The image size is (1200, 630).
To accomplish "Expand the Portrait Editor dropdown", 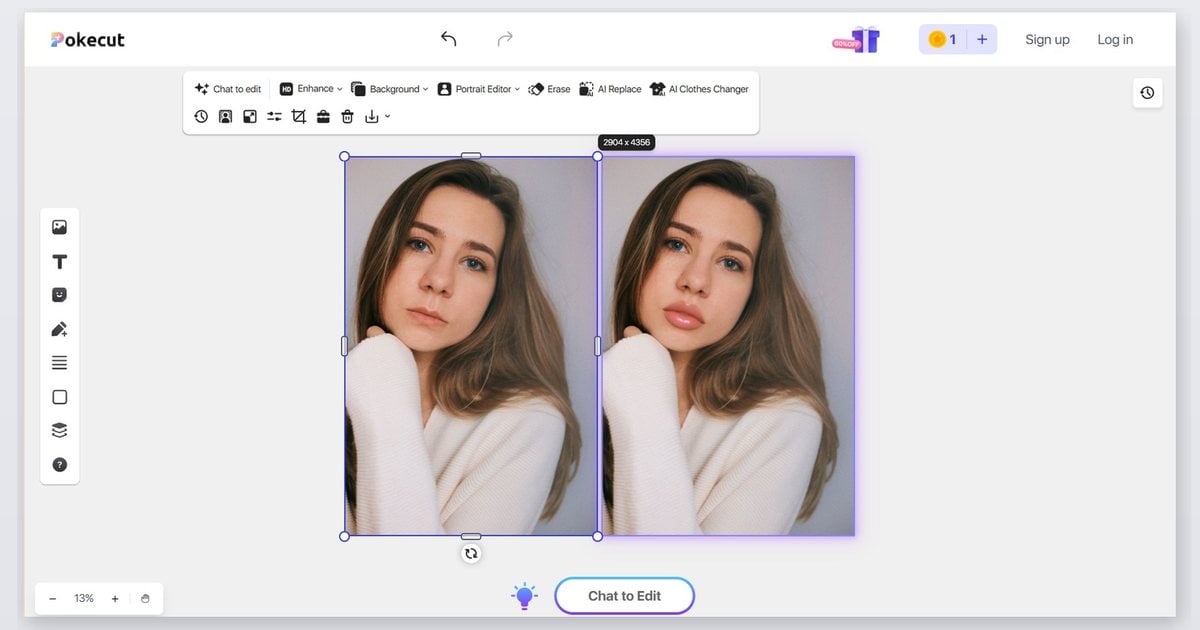I will pyautogui.click(x=479, y=89).
